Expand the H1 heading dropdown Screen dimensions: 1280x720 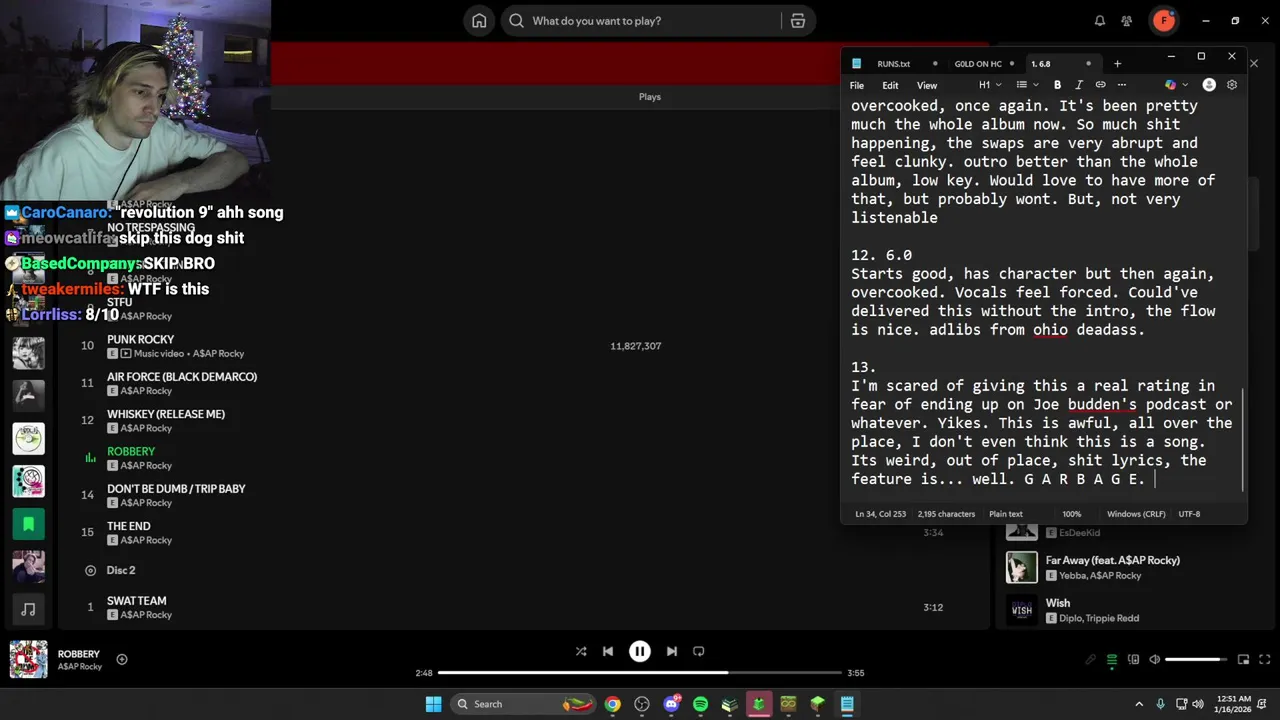pyautogui.click(x=990, y=85)
